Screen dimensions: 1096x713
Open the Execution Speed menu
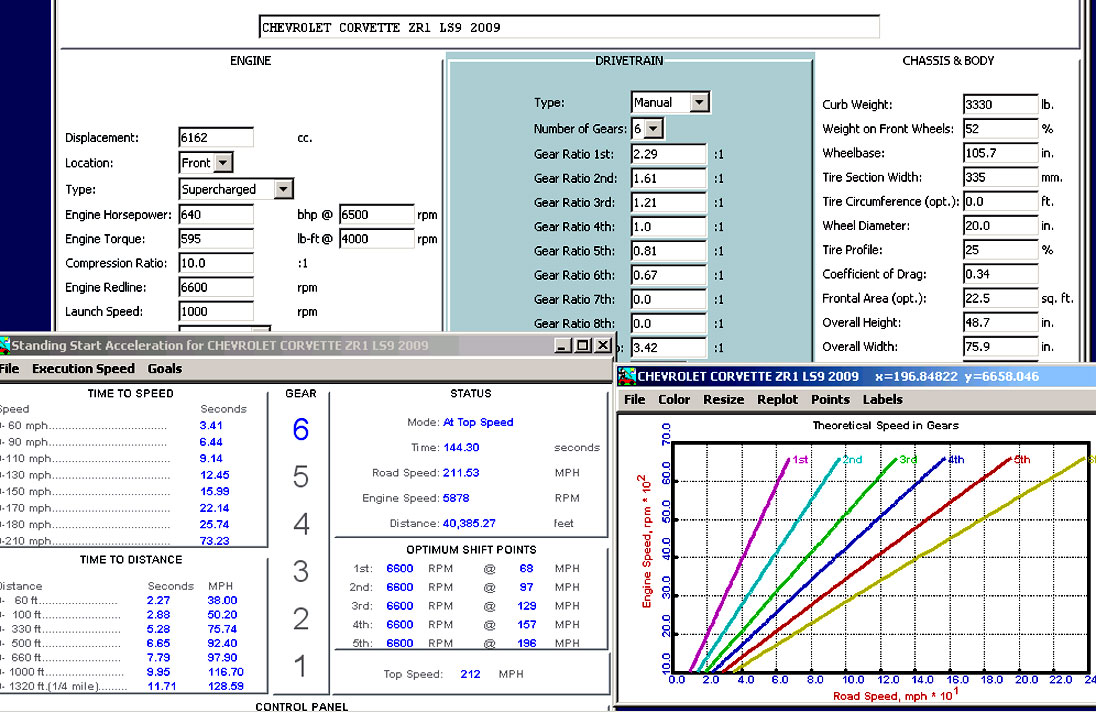pyautogui.click(x=83, y=368)
